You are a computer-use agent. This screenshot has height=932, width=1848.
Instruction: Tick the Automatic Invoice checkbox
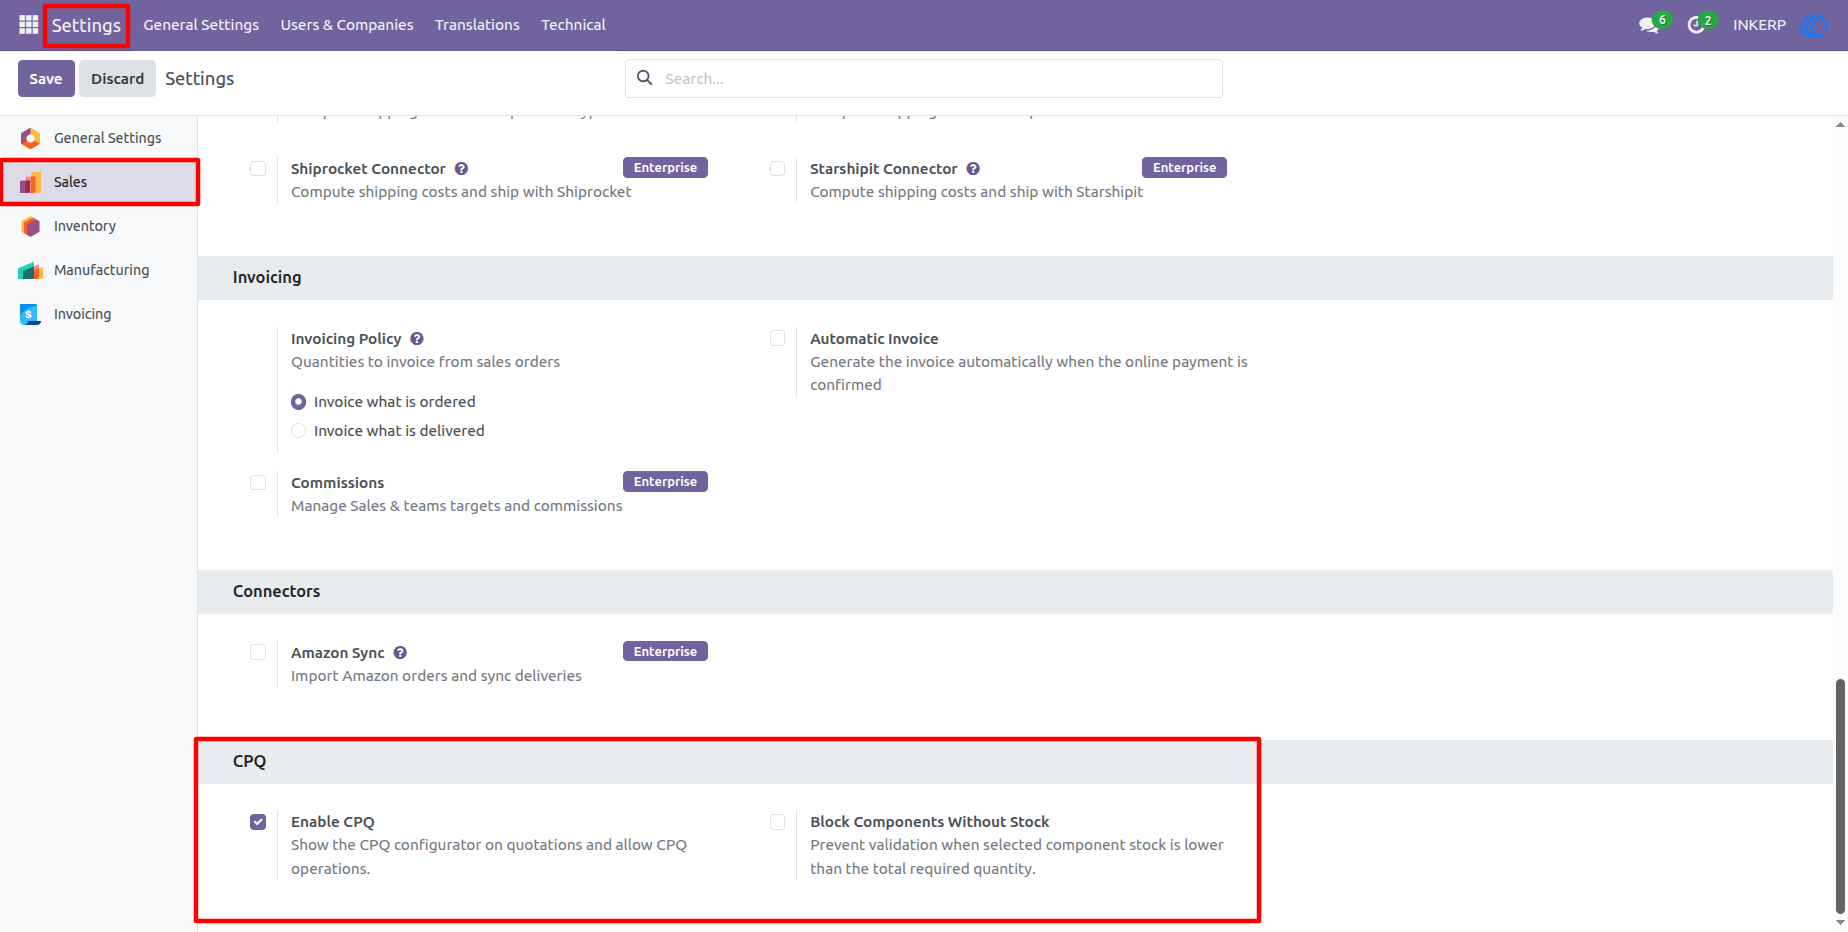pos(777,338)
